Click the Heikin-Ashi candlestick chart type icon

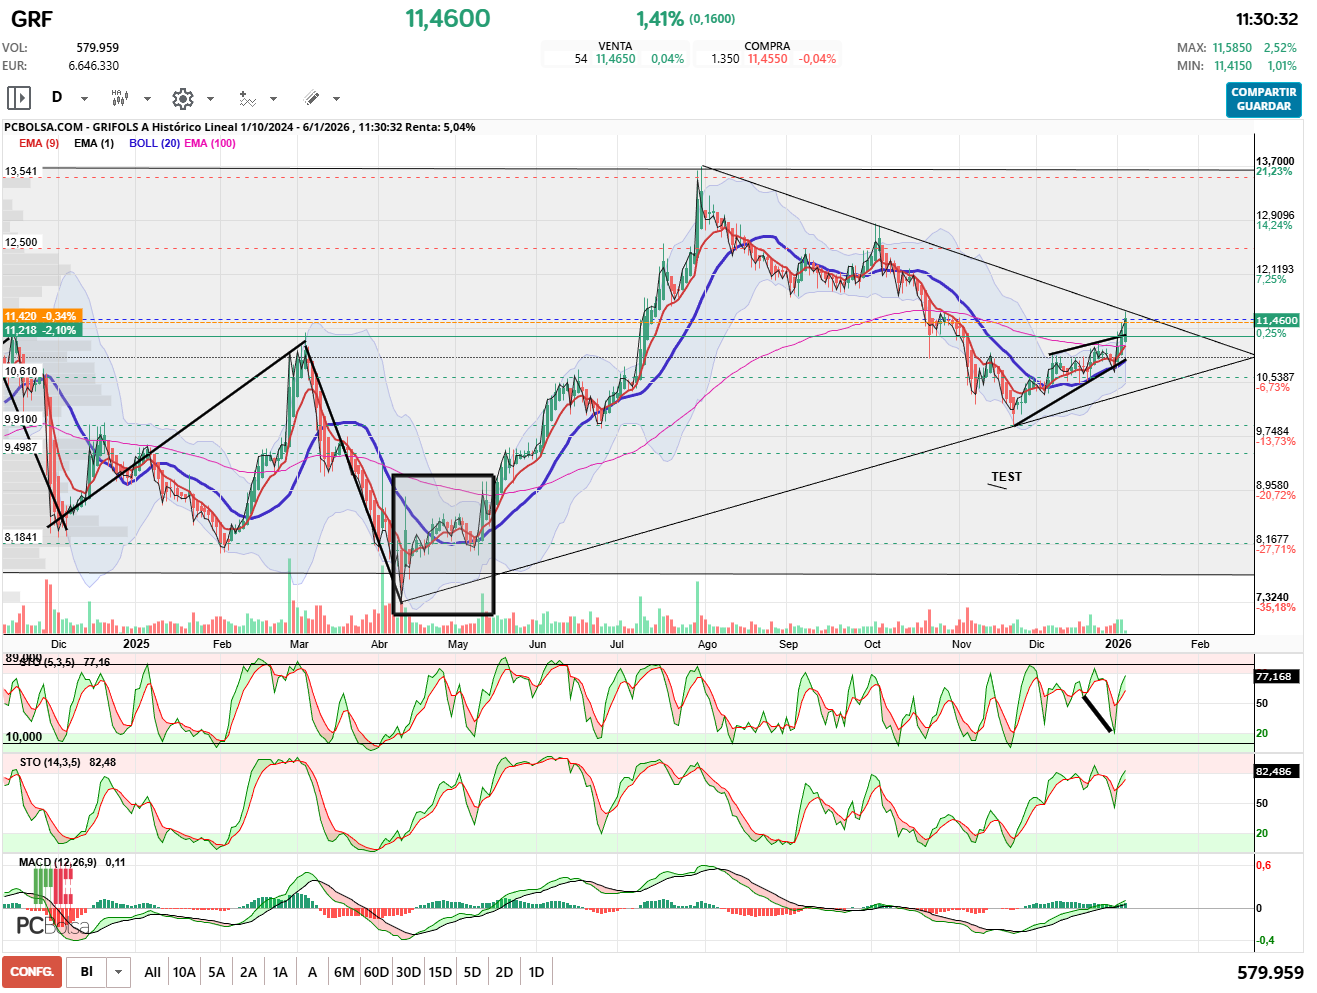[x=120, y=98]
